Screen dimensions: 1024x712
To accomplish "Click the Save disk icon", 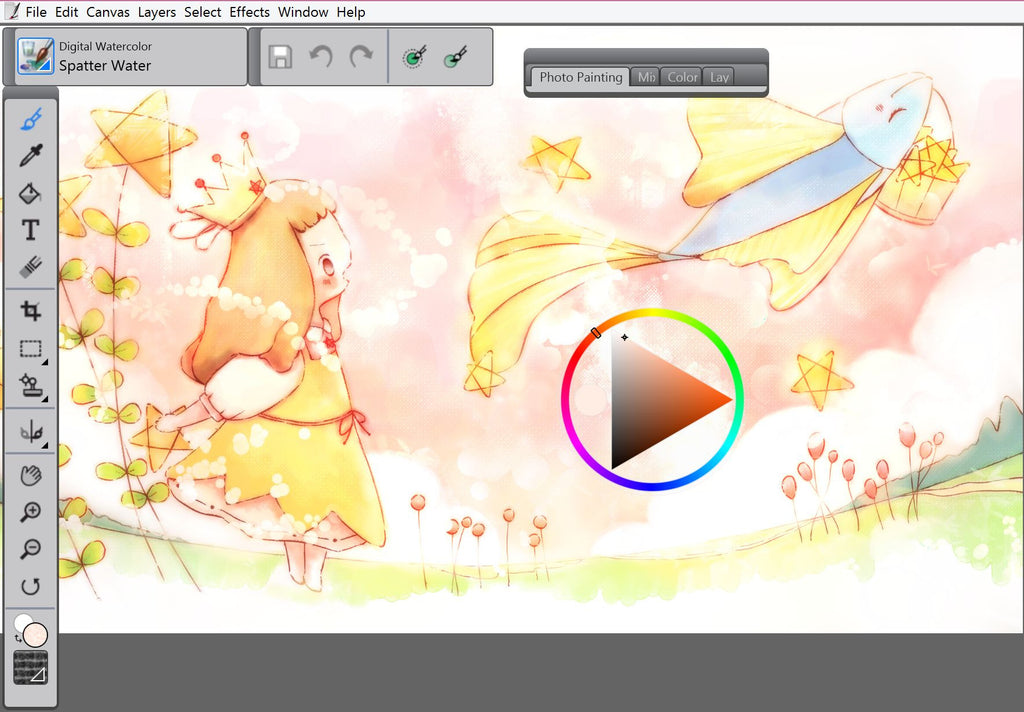I will (x=281, y=57).
